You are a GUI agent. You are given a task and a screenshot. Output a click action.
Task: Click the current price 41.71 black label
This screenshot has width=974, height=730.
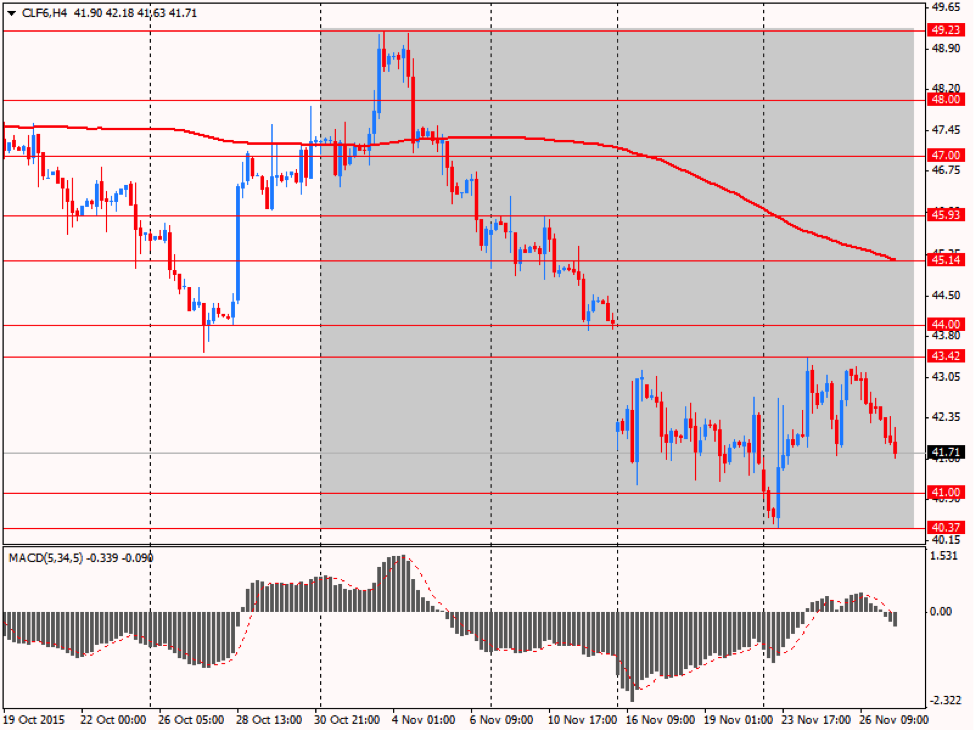tap(945, 453)
